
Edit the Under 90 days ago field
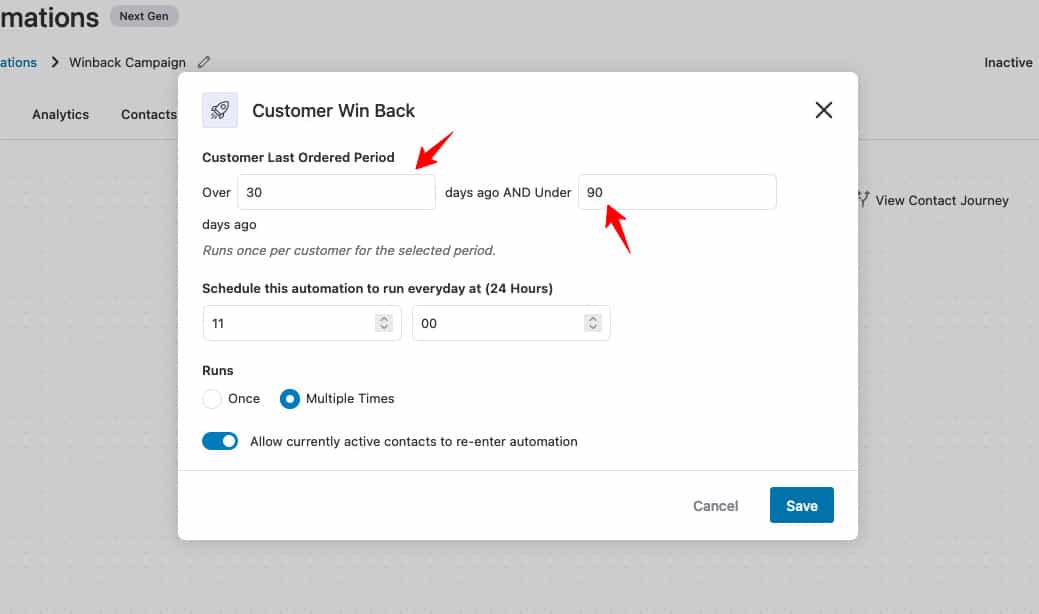[677, 192]
